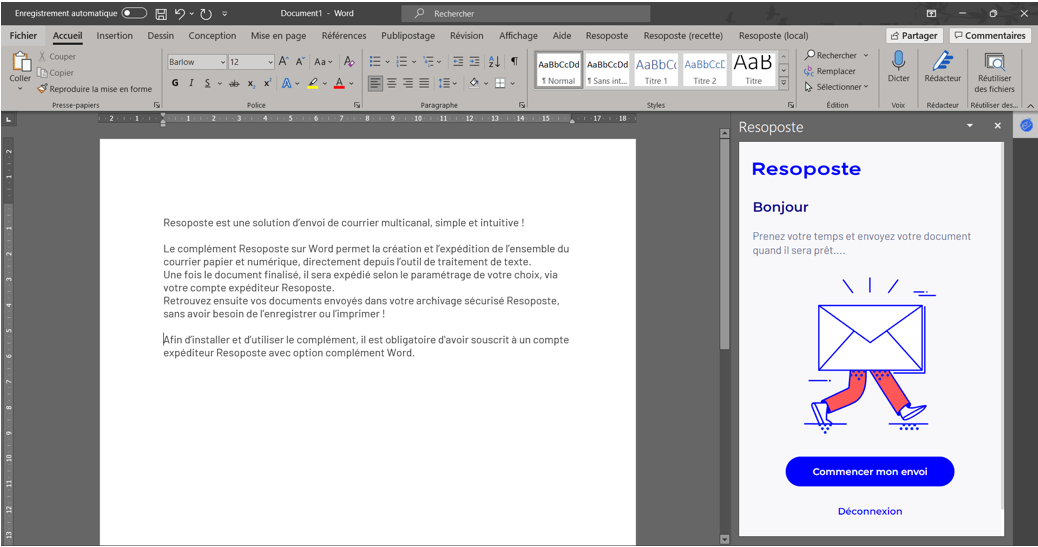Click the Commentaires button
This screenshot has height=547, width=1038.
click(990, 36)
